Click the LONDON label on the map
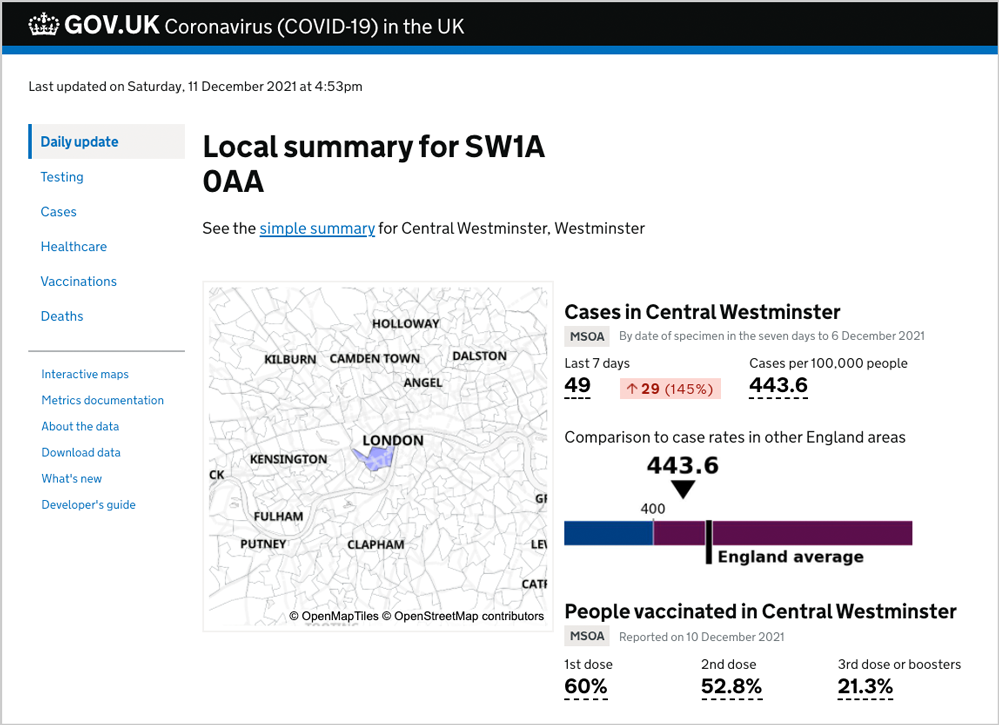 coord(392,440)
